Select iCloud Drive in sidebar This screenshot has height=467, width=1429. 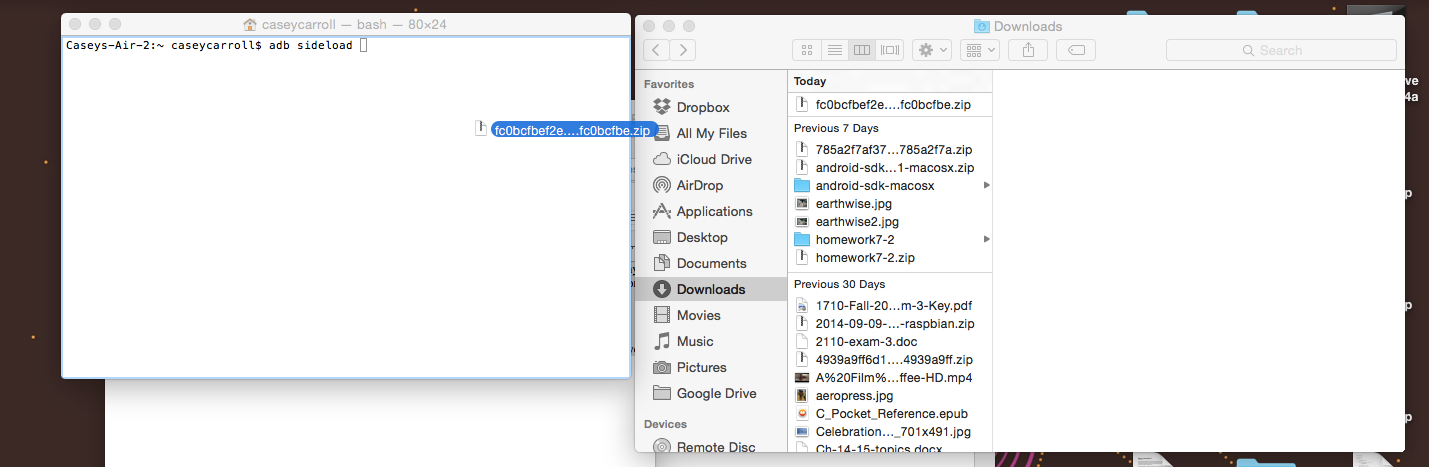tap(714, 159)
